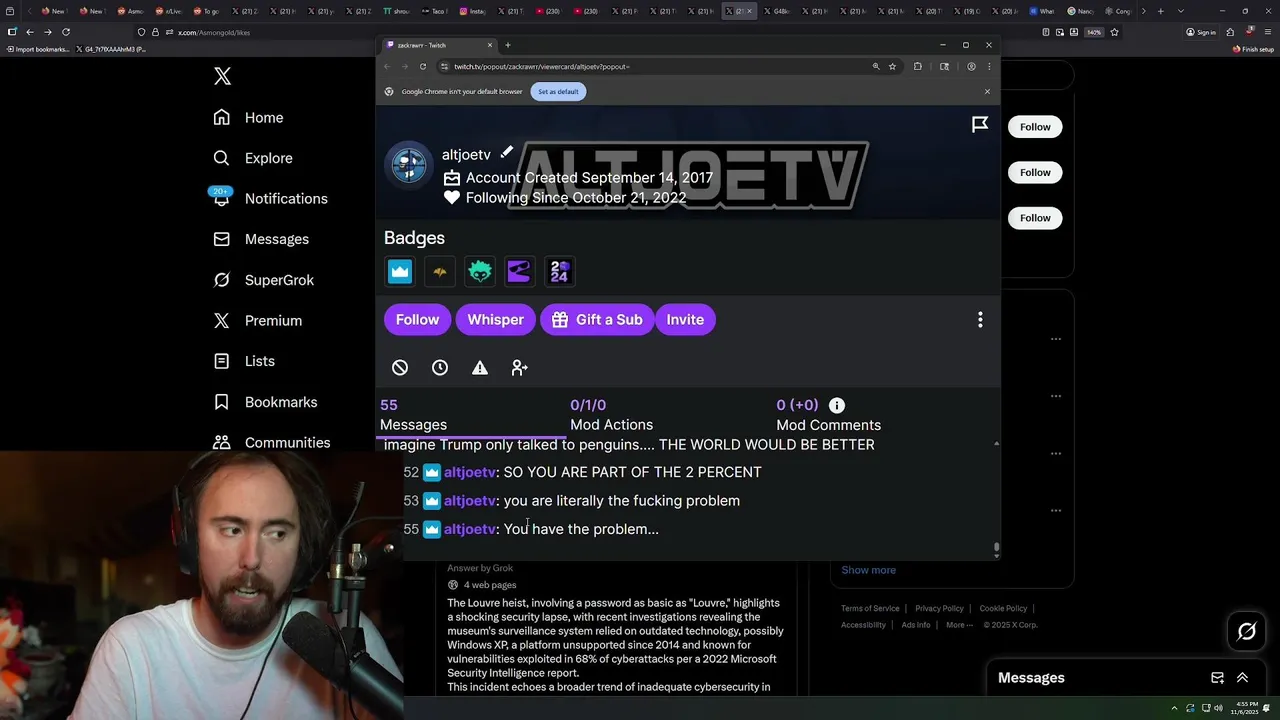Click the 140% zoom indicator in Firefox
1280x720 pixels.
click(1094, 32)
